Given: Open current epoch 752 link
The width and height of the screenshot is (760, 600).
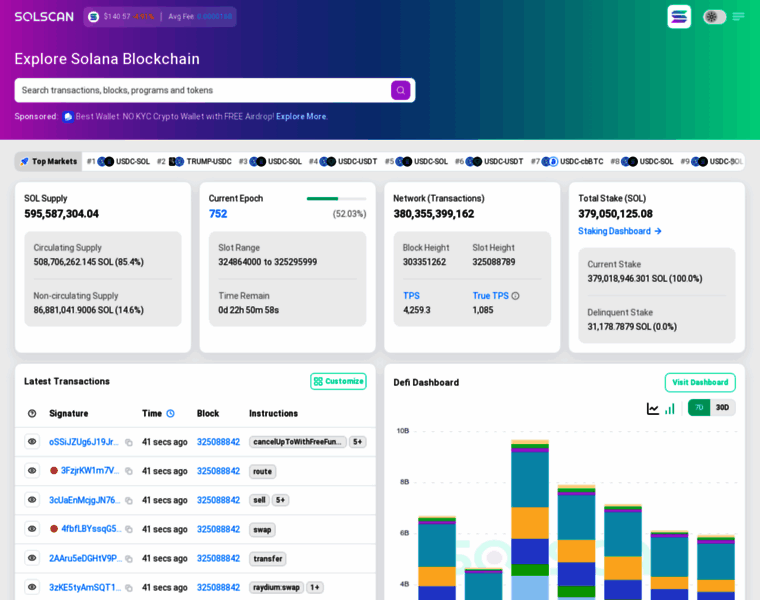Looking at the screenshot, I should 218,214.
